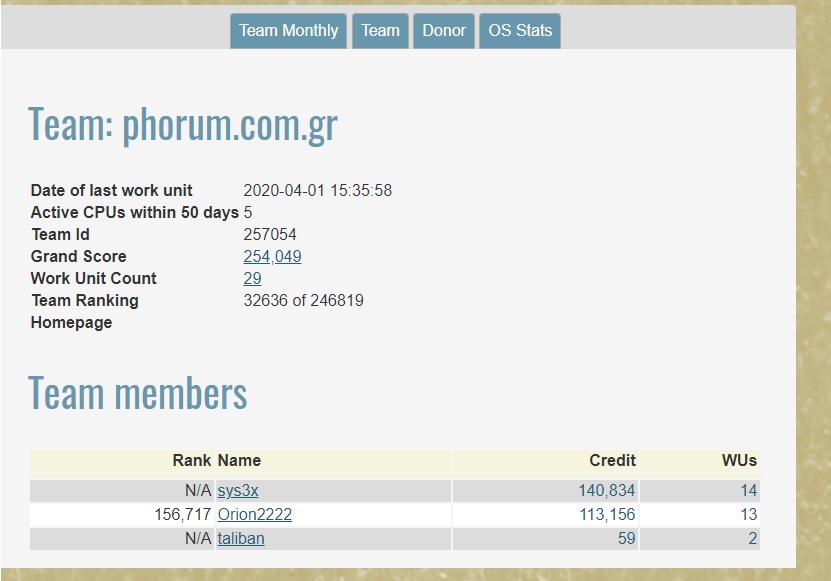Viewport: 831px width, 581px height.
Task: Select WUs value 2 in taliban row
Action: click(753, 538)
